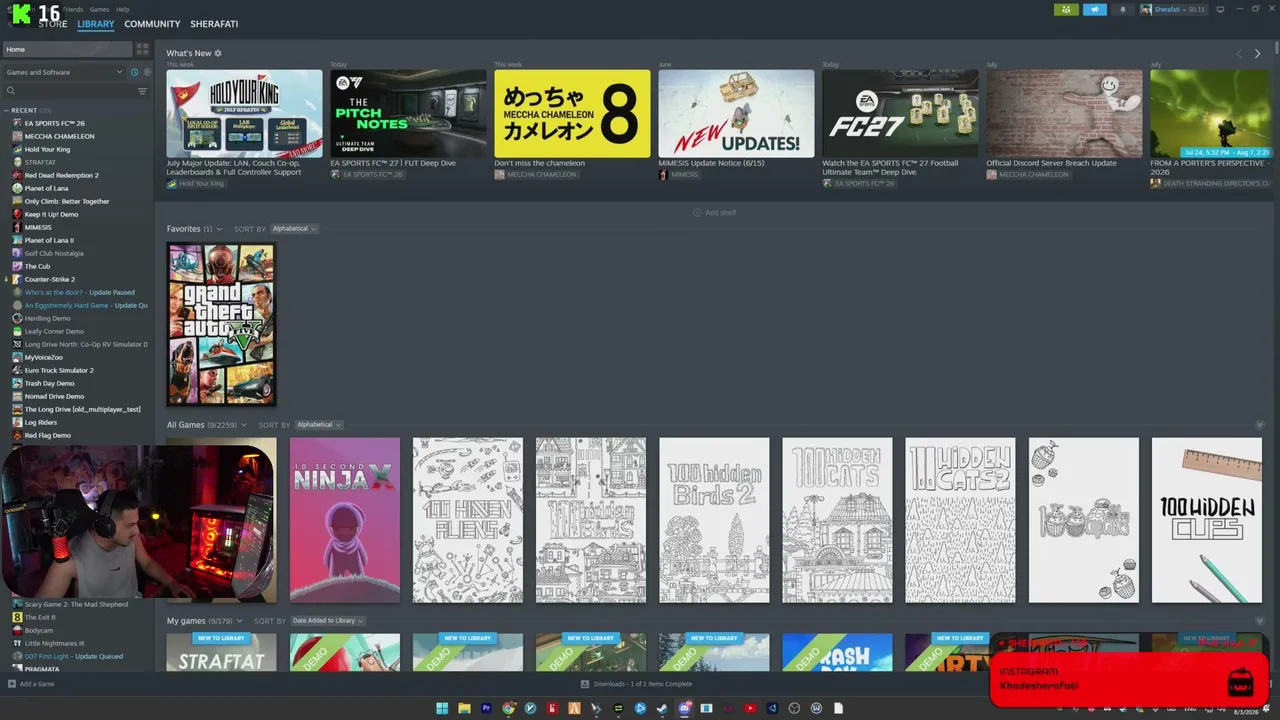Click the MIMESIS tag under update notice
Screen dimensions: 1280x720
(678, 175)
